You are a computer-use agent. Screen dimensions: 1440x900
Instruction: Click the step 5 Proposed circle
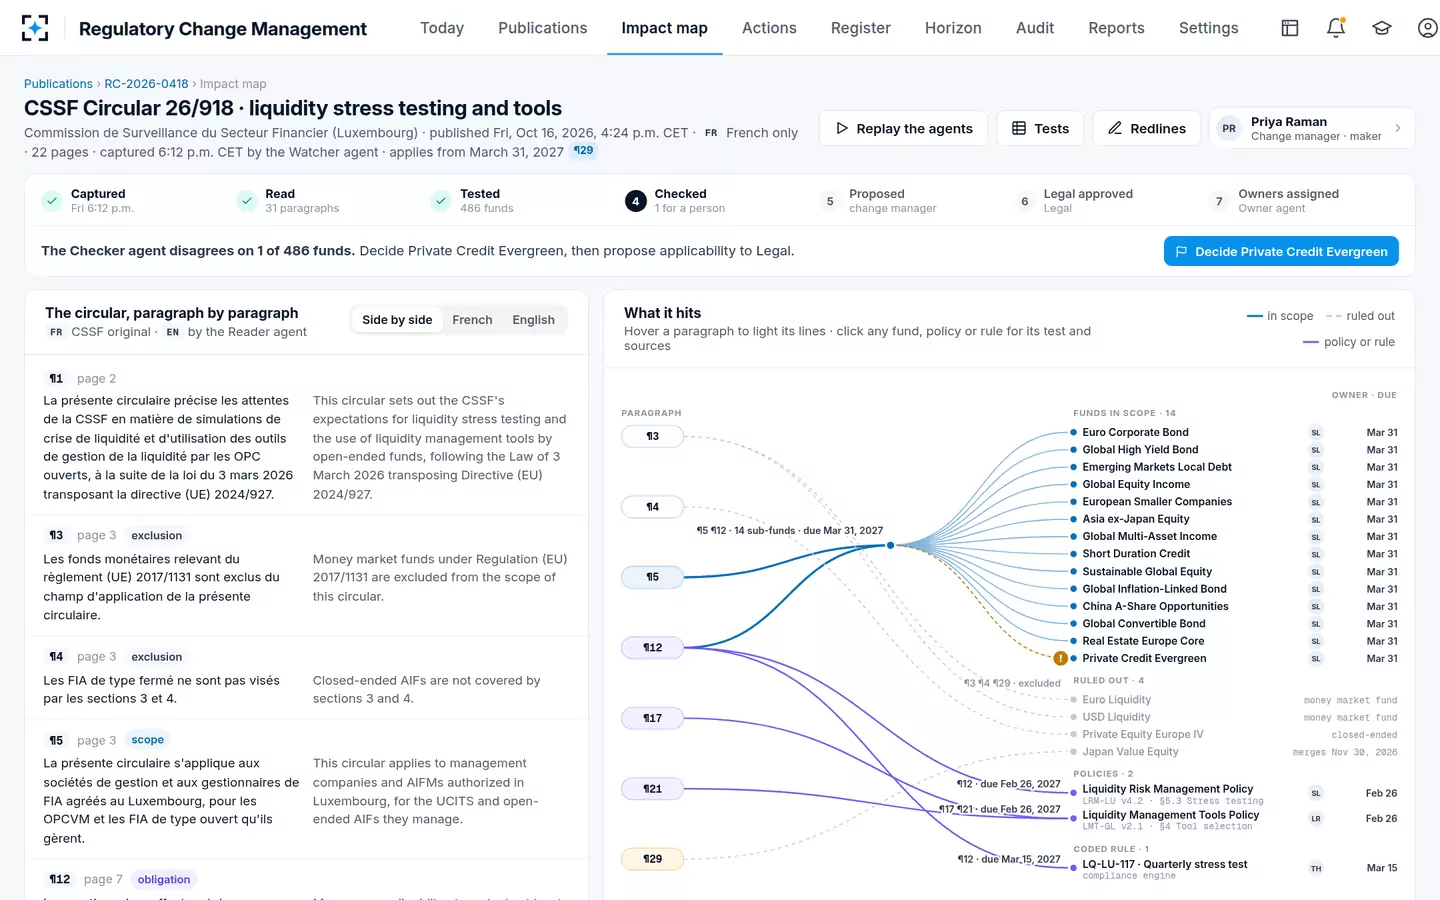[x=830, y=201]
